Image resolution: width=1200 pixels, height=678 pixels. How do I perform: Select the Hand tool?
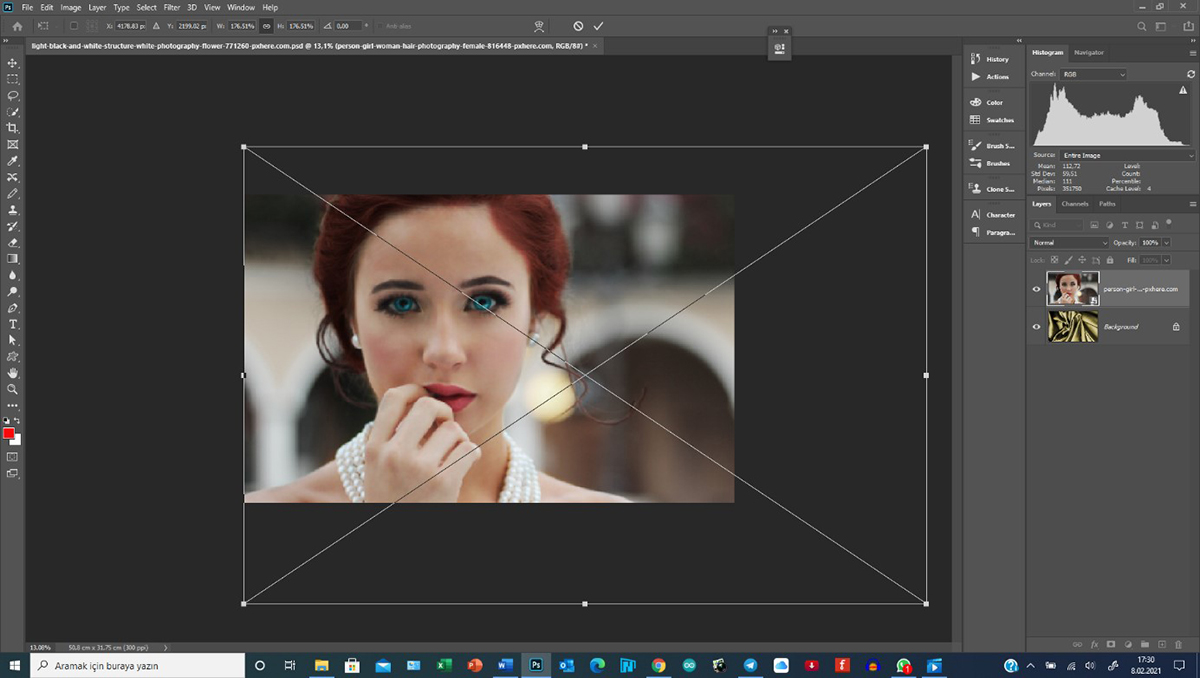(x=13, y=372)
